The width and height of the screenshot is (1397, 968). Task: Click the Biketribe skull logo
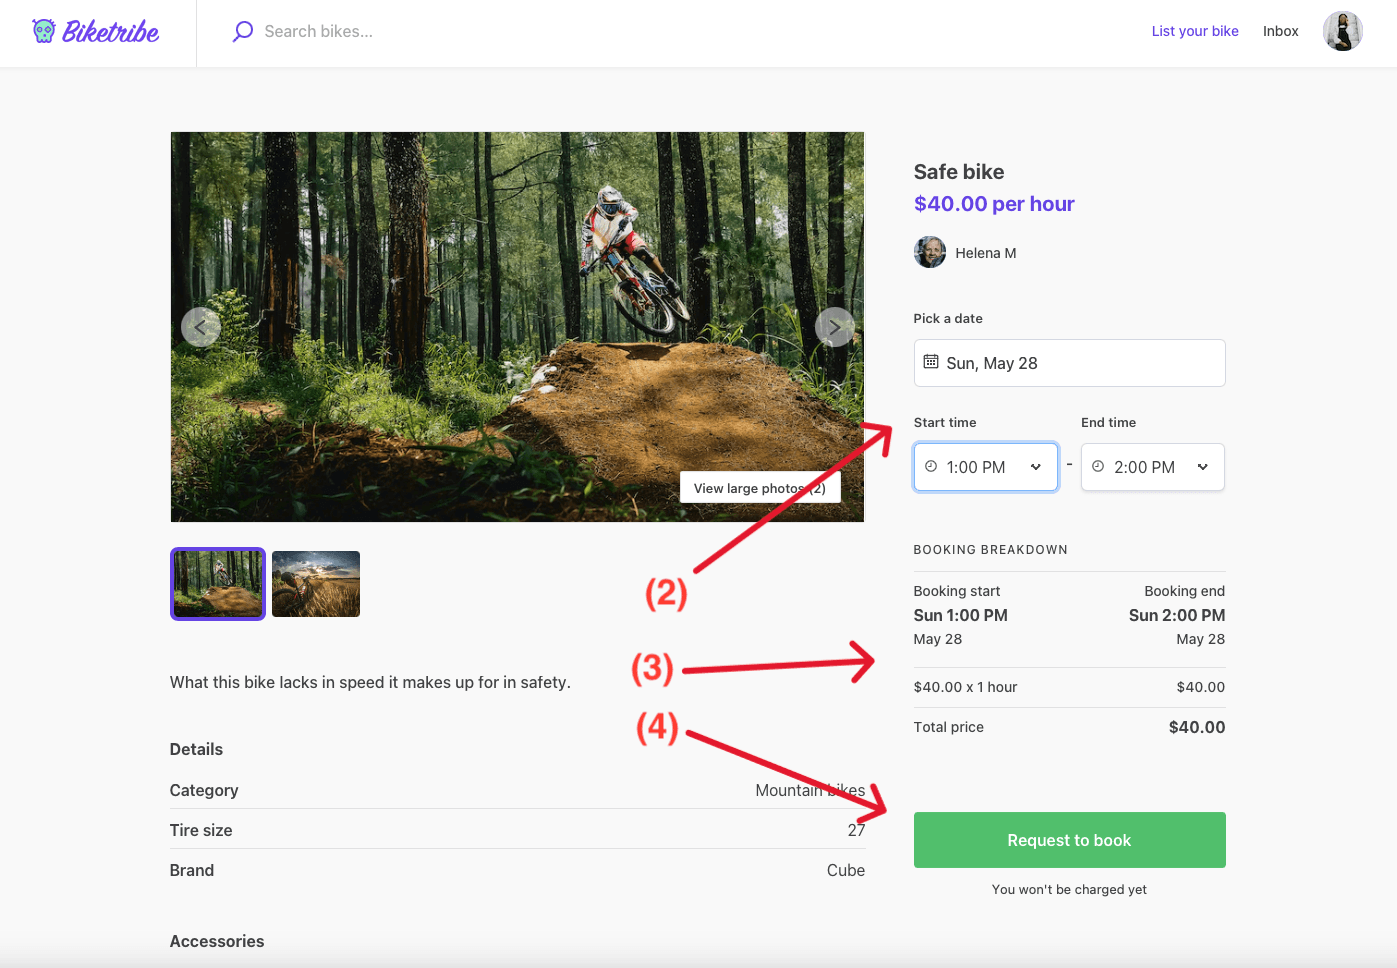coord(44,31)
